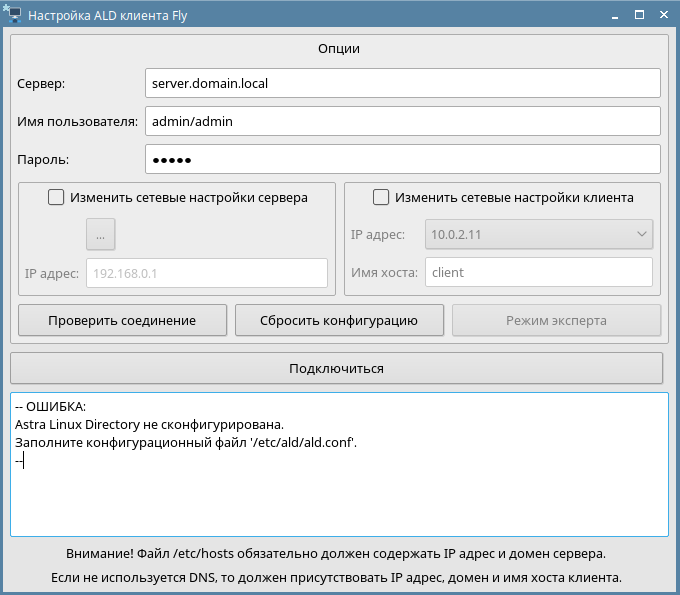Click the ALD client app icon in title bar
680x595 pixels.
pos(12,14)
